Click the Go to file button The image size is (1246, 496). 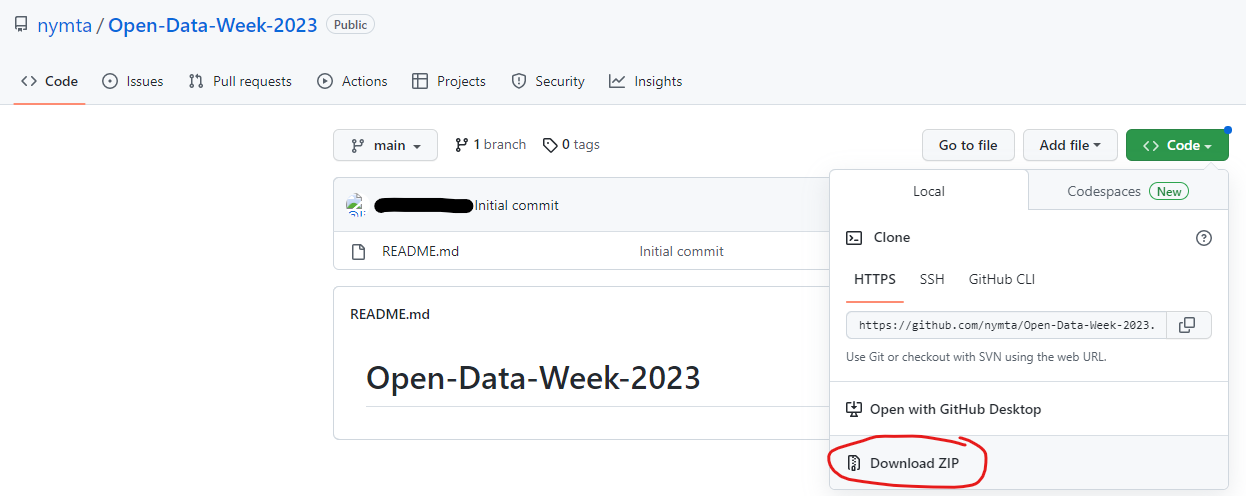pyautogui.click(x=968, y=145)
